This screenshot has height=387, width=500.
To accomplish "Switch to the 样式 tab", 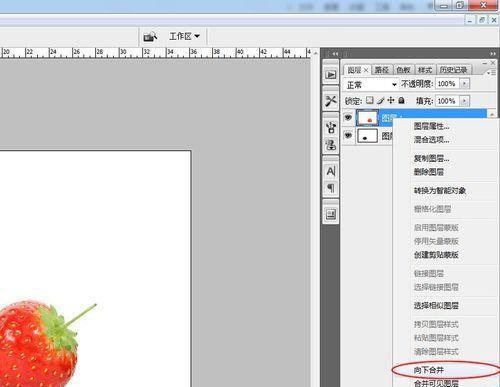I will [425, 70].
